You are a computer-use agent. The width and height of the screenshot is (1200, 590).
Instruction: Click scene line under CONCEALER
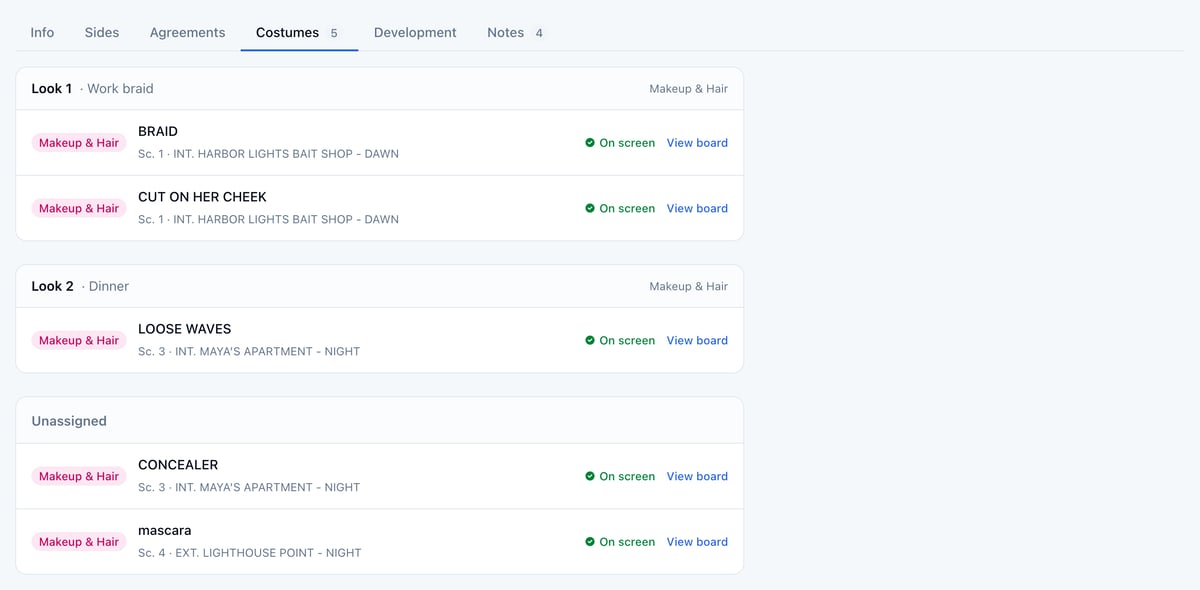[x=249, y=488]
